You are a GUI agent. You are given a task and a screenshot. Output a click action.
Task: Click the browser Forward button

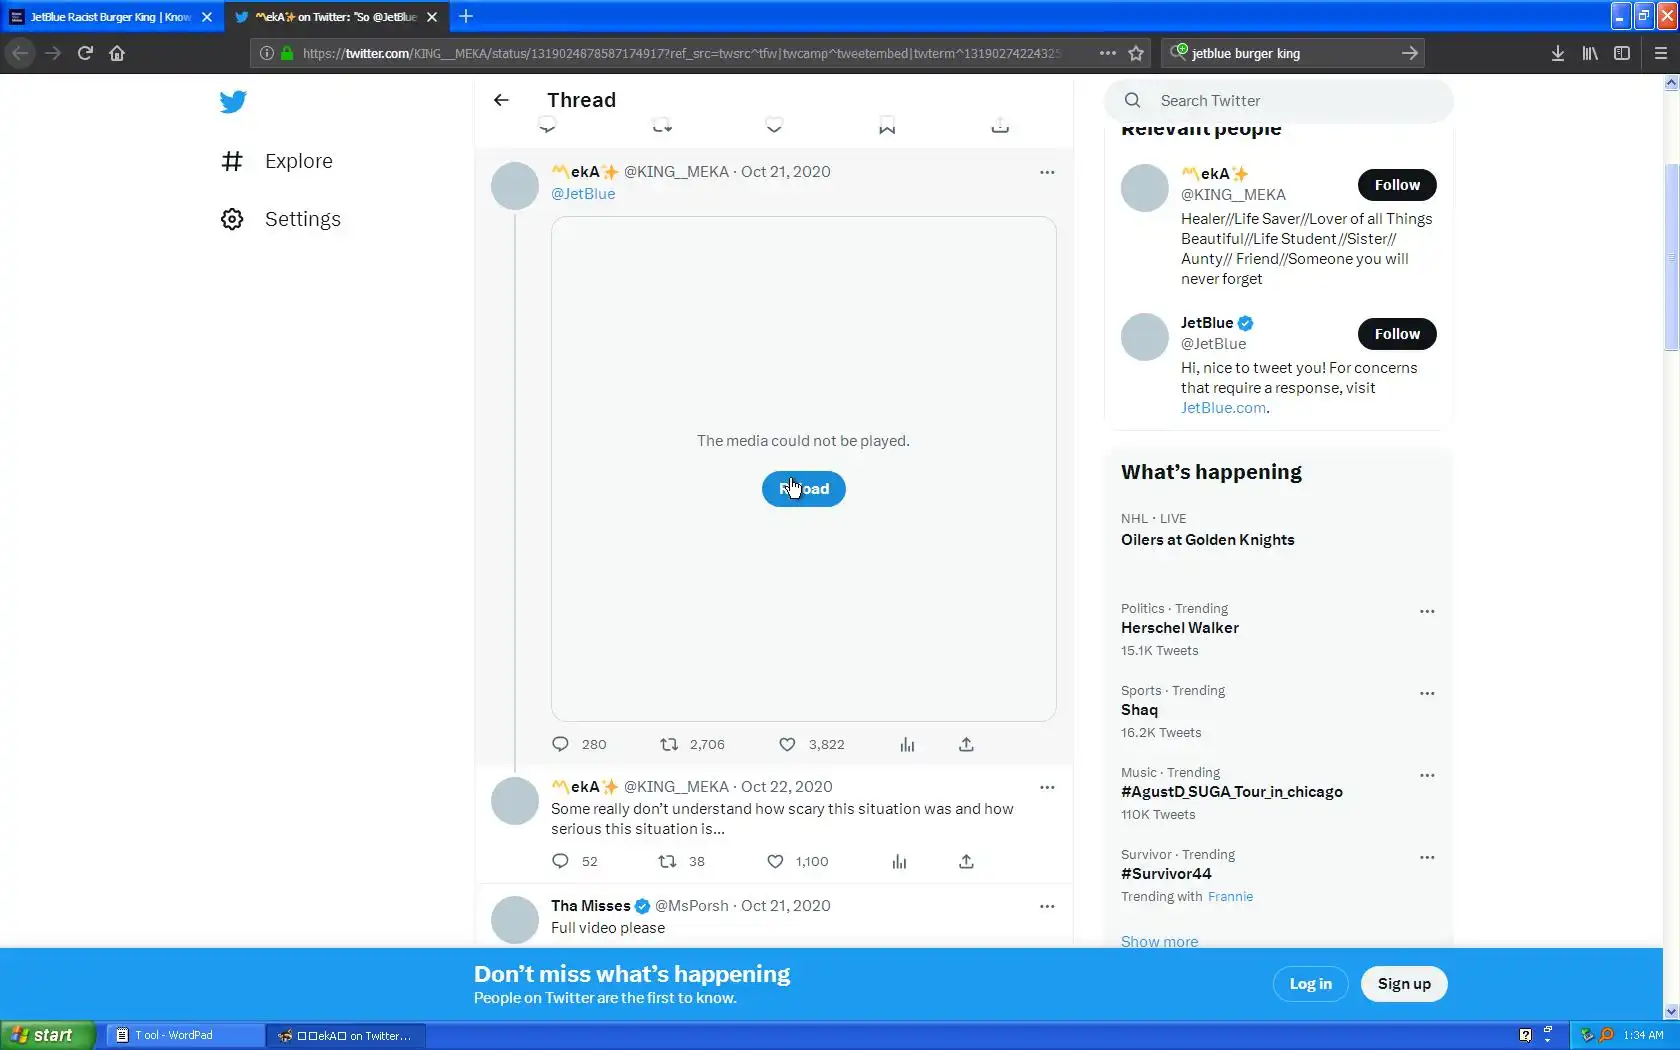[53, 53]
